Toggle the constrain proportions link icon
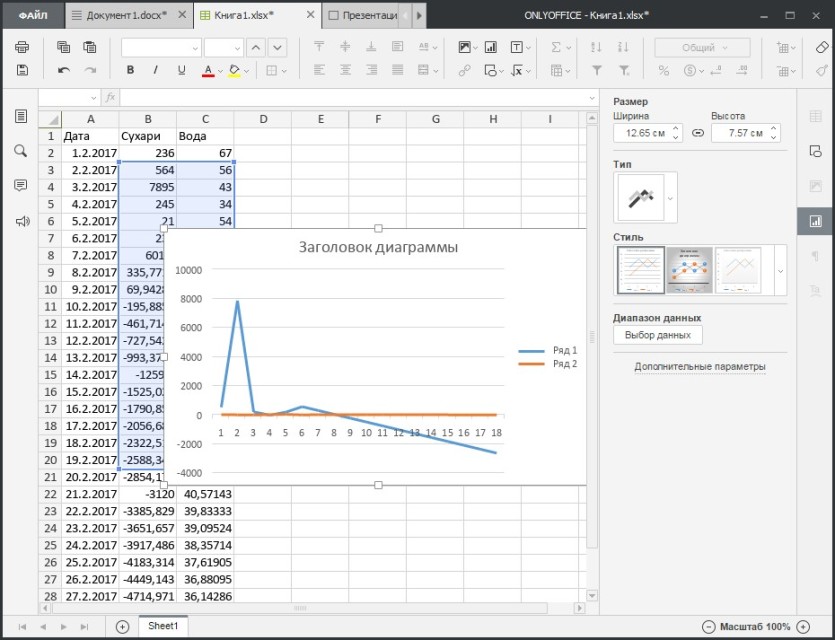Screen dimensions: 835x640 [698, 133]
